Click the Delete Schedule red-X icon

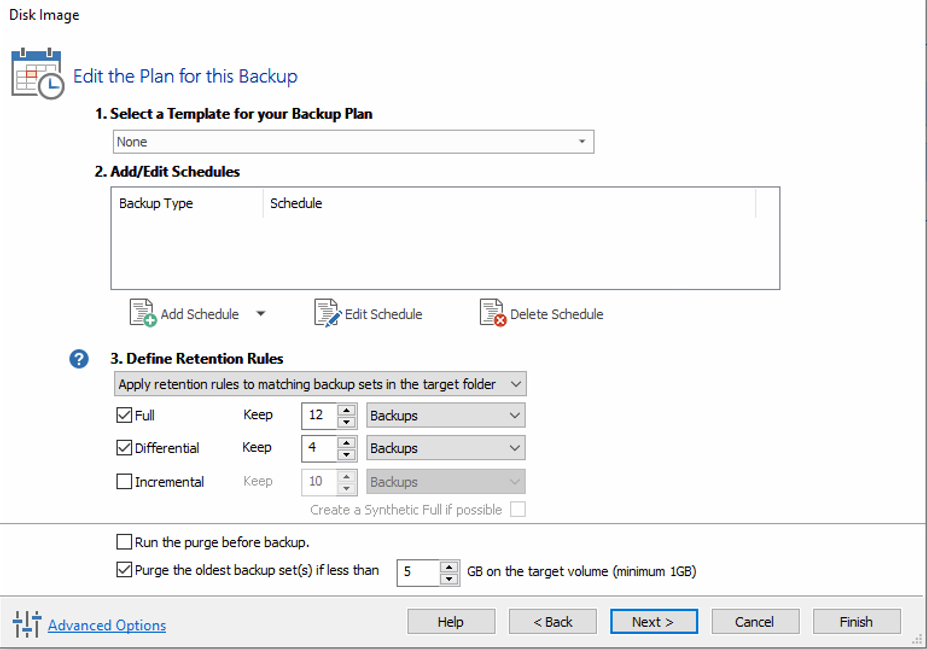[492, 313]
